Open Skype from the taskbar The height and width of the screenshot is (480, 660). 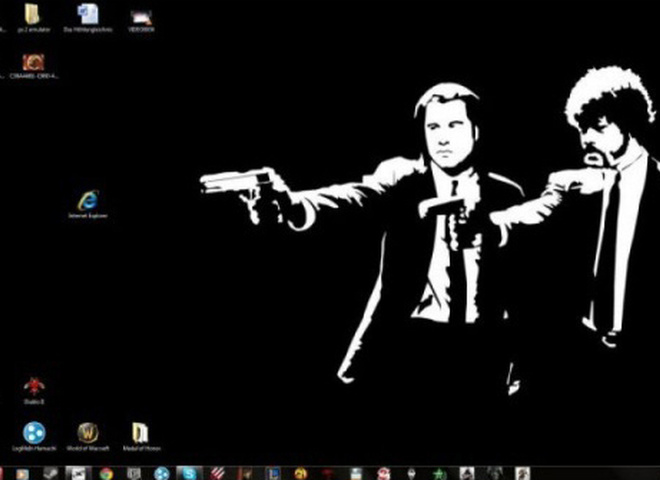(x=189, y=473)
